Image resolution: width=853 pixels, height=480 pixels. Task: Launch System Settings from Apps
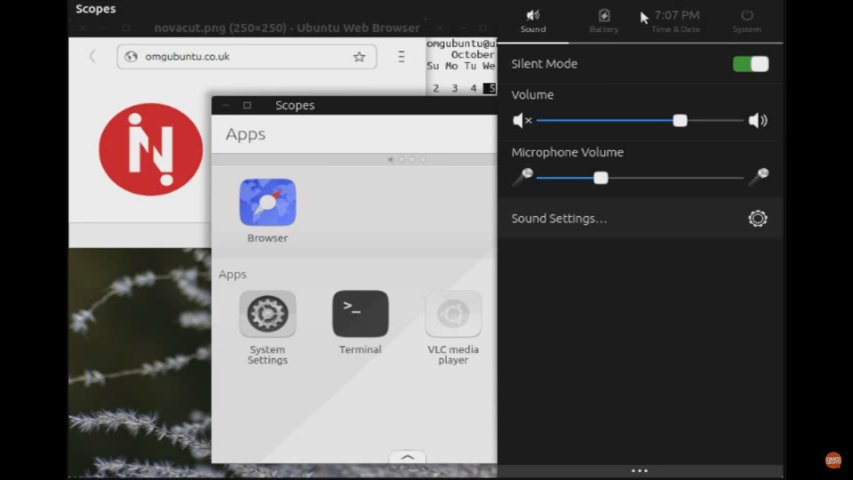pos(267,314)
